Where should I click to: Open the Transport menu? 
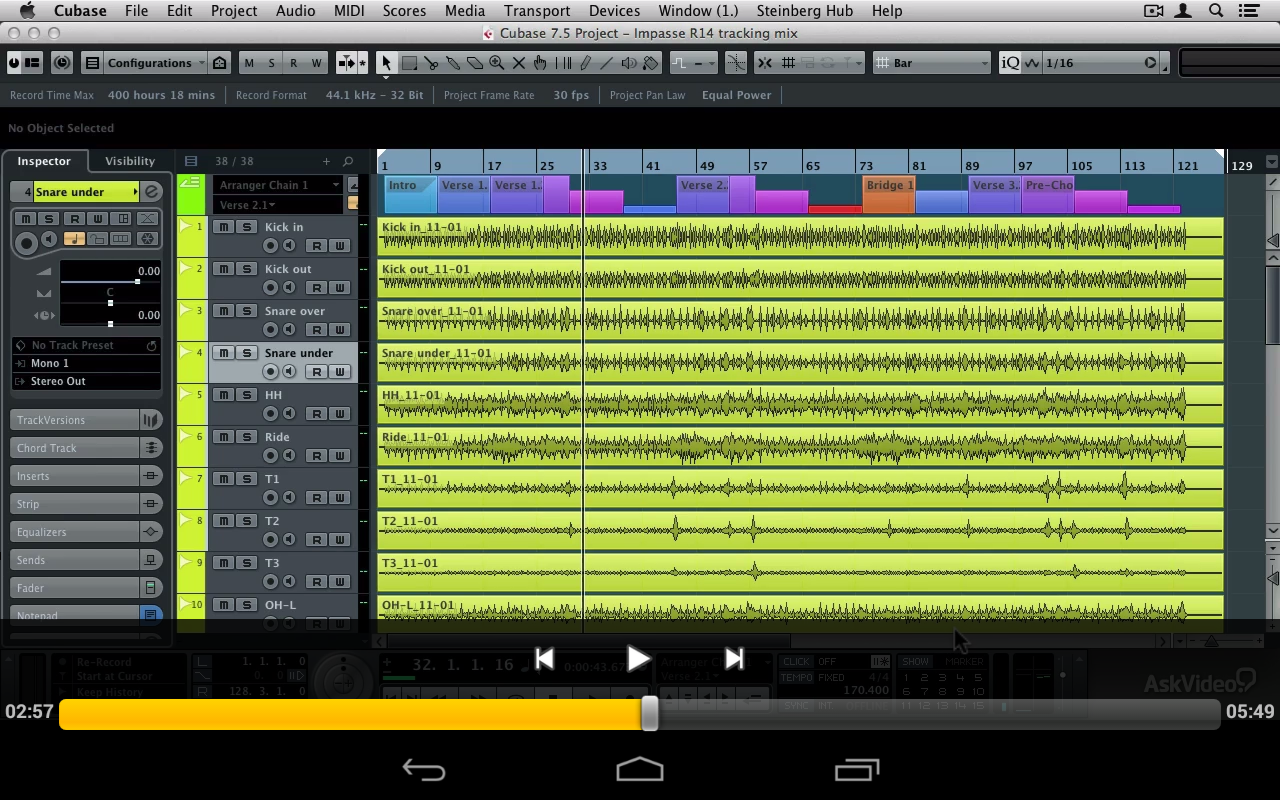(x=537, y=11)
